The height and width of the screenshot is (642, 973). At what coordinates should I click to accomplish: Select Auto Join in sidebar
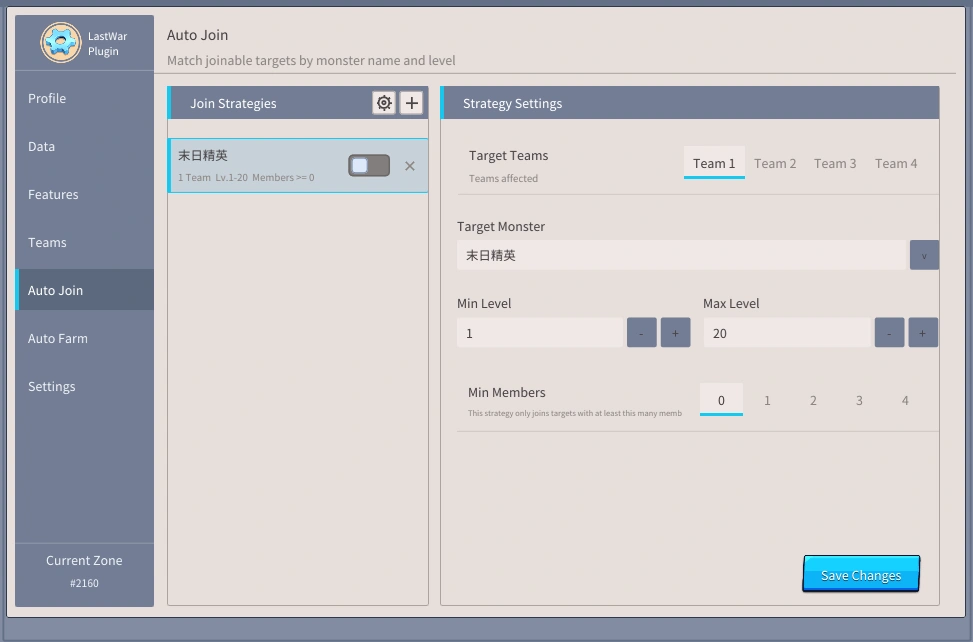tap(84, 290)
